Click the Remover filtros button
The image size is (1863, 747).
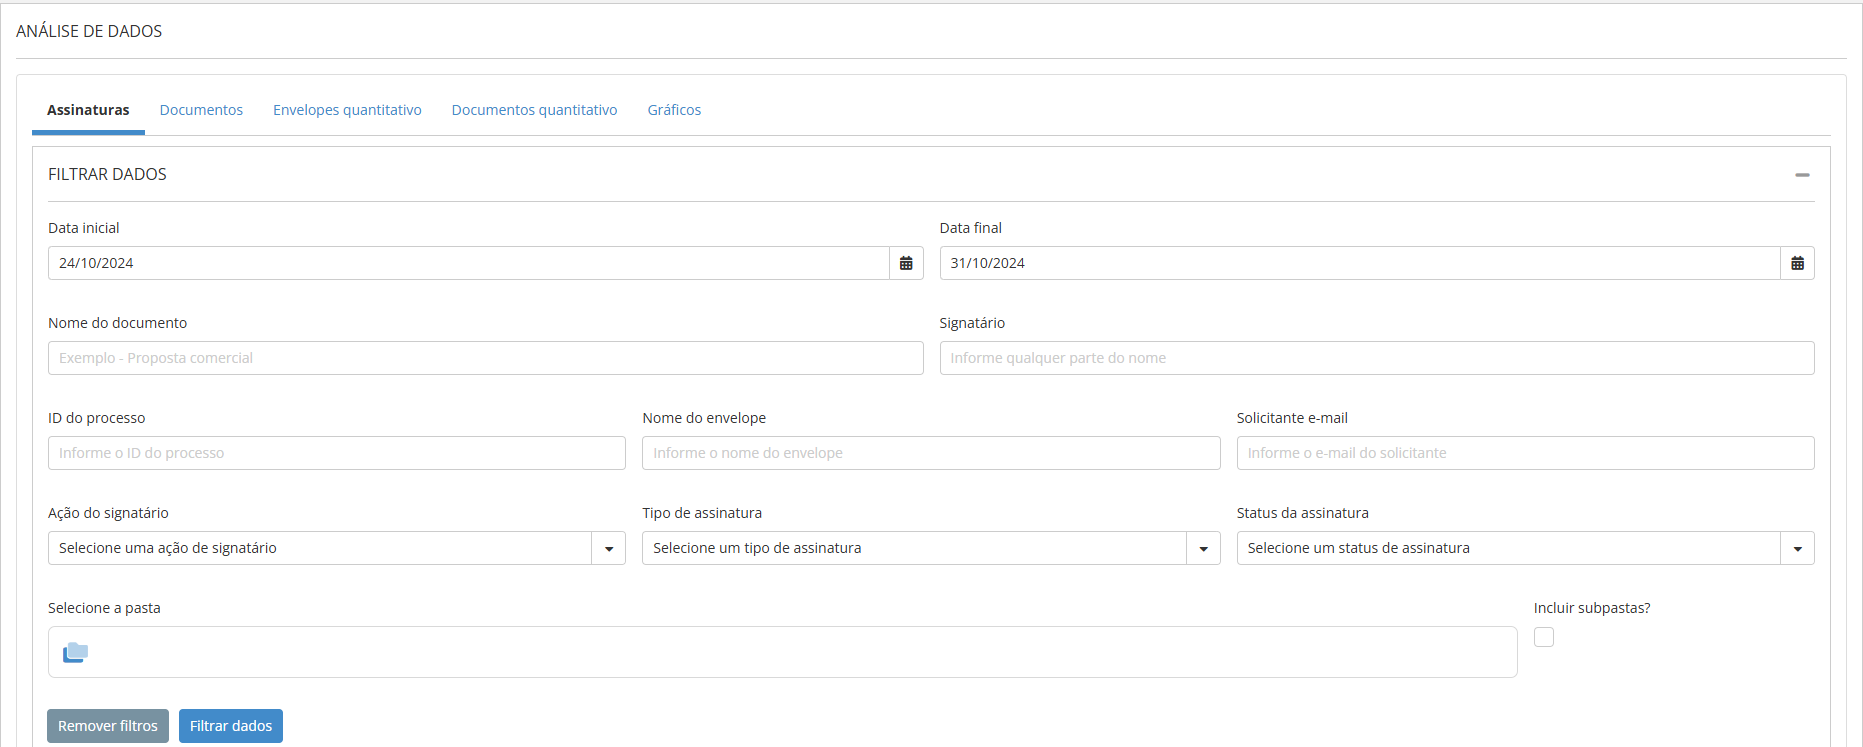(x=108, y=726)
